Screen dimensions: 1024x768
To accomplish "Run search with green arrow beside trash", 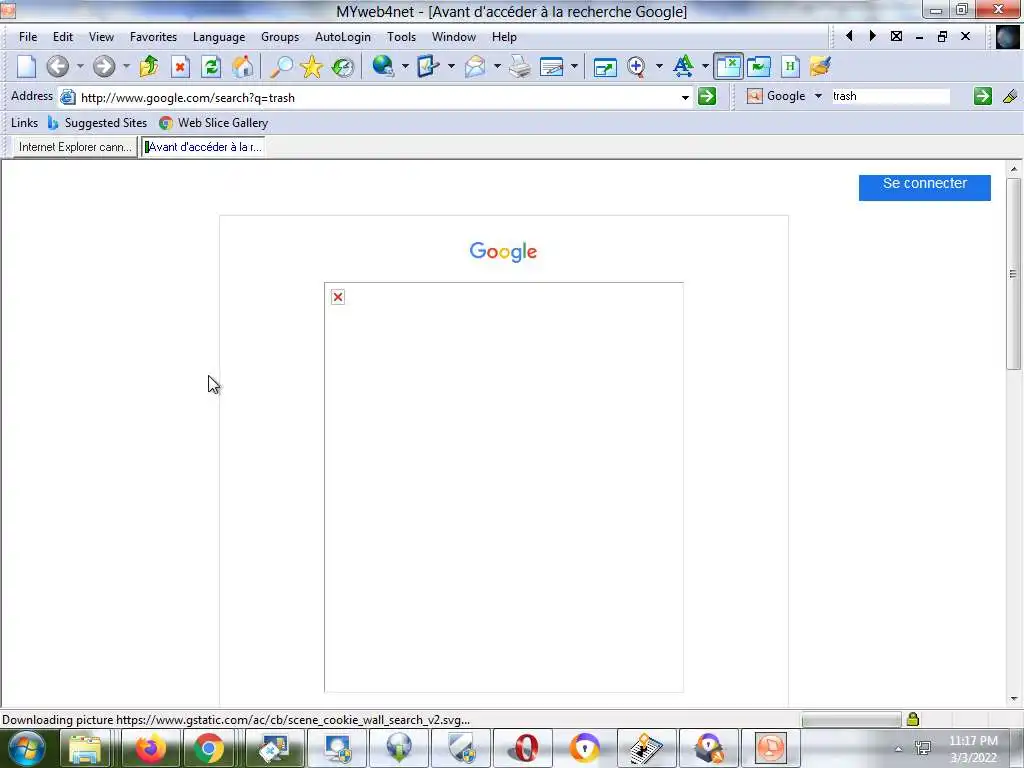I will 982,97.
